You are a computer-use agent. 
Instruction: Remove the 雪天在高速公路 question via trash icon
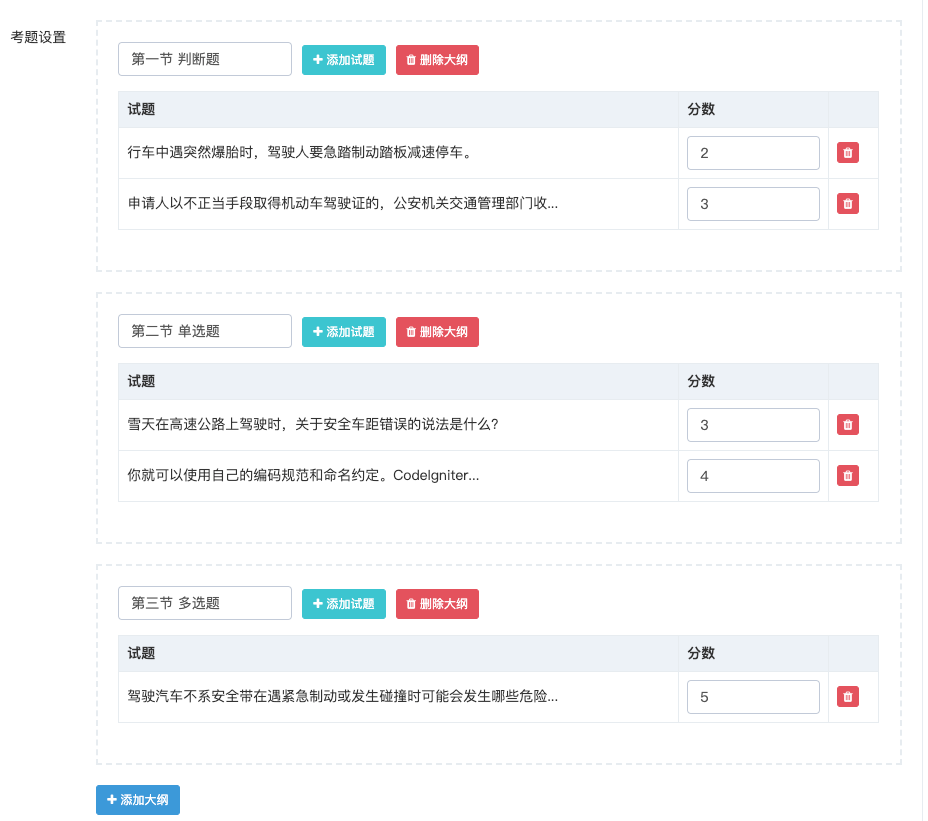(x=847, y=425)
